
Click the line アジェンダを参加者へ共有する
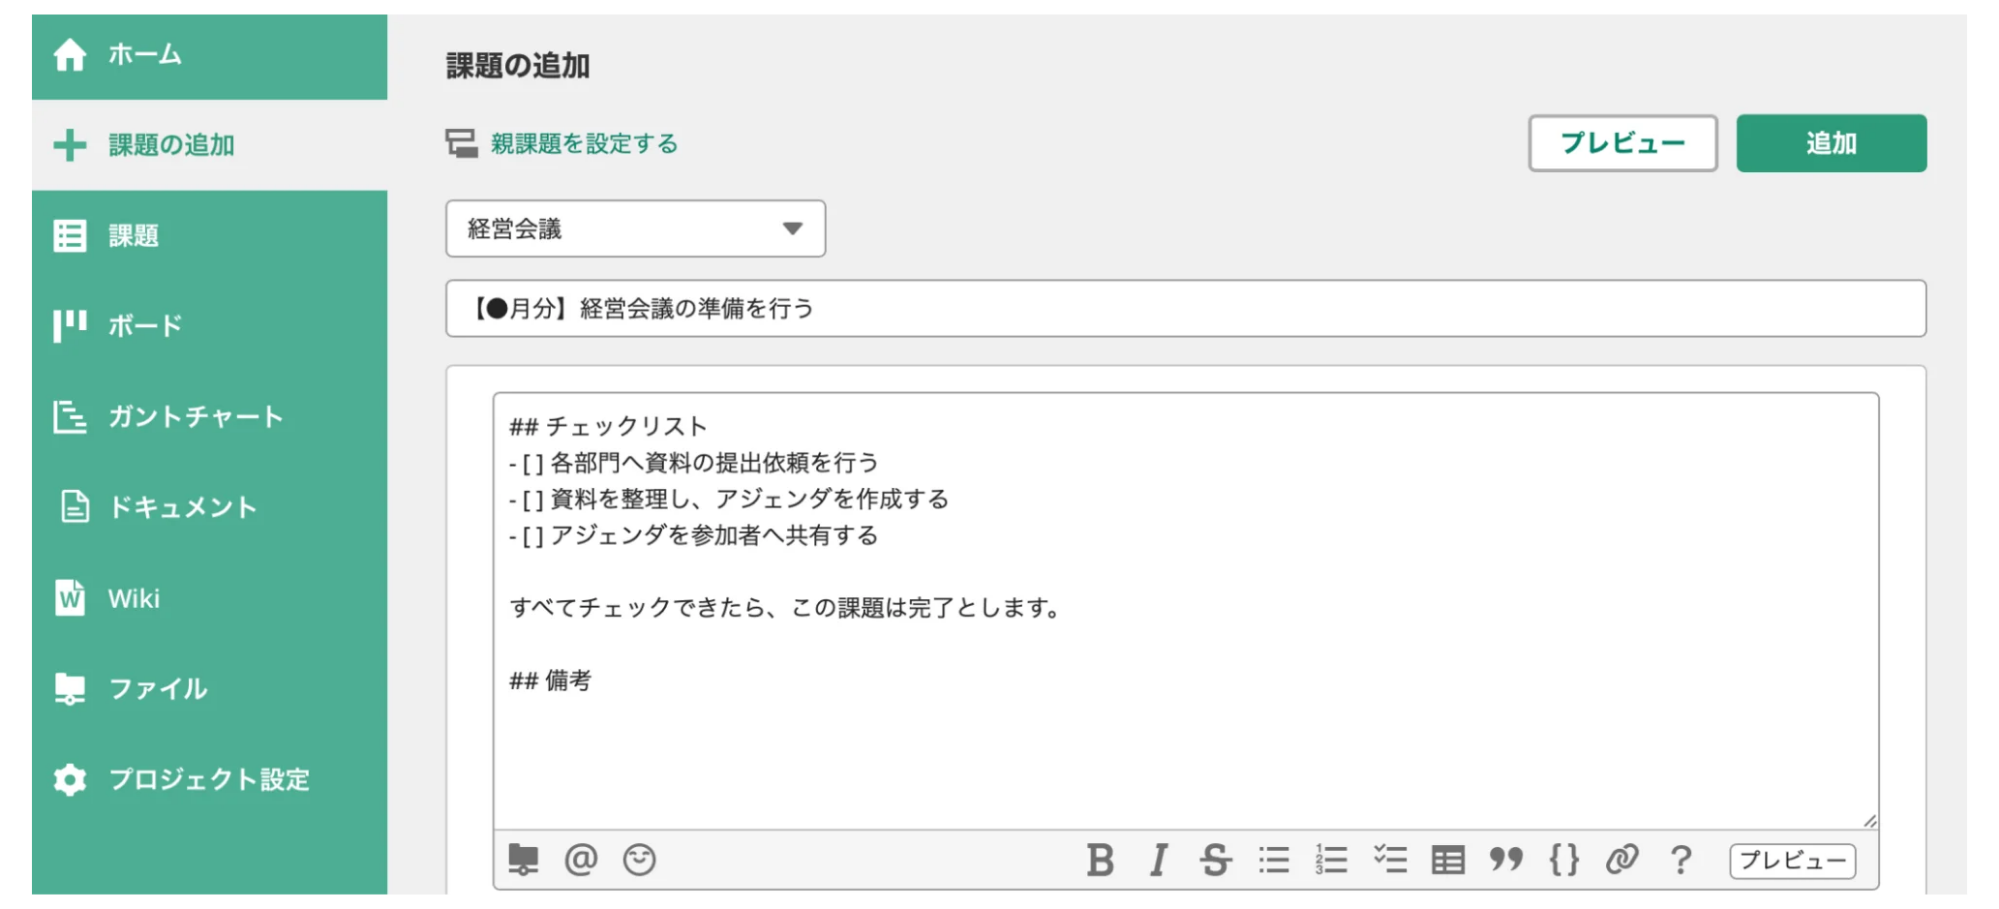pos(713,536)
